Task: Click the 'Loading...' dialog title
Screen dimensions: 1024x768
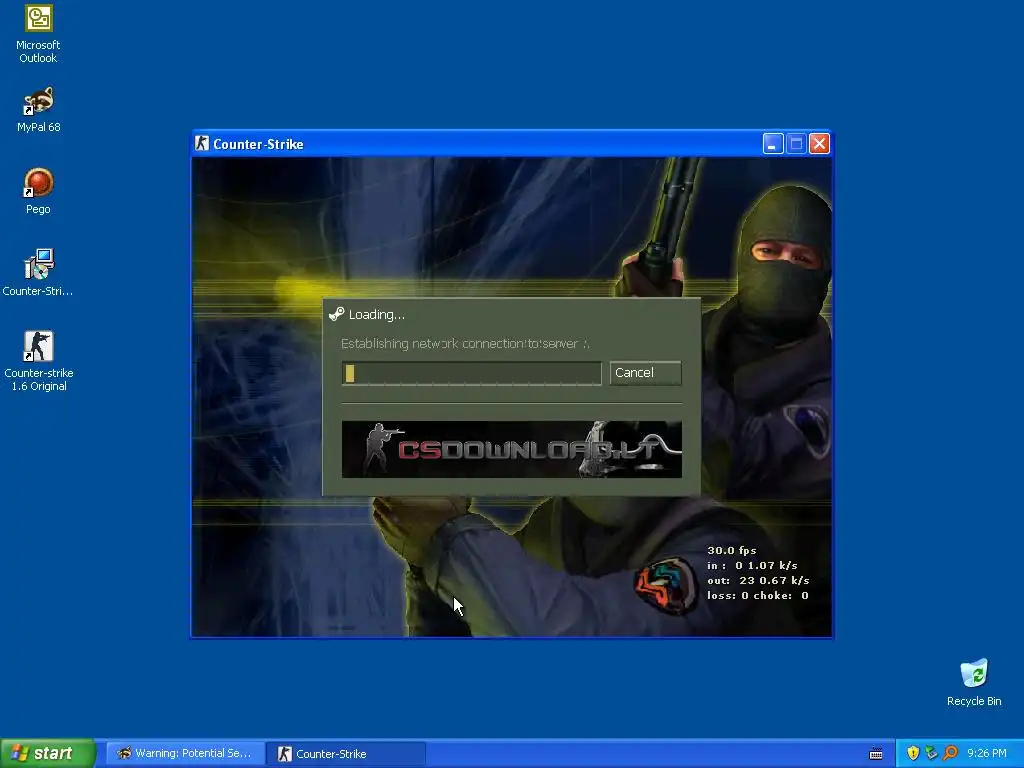Action: [x=376, y=315]
